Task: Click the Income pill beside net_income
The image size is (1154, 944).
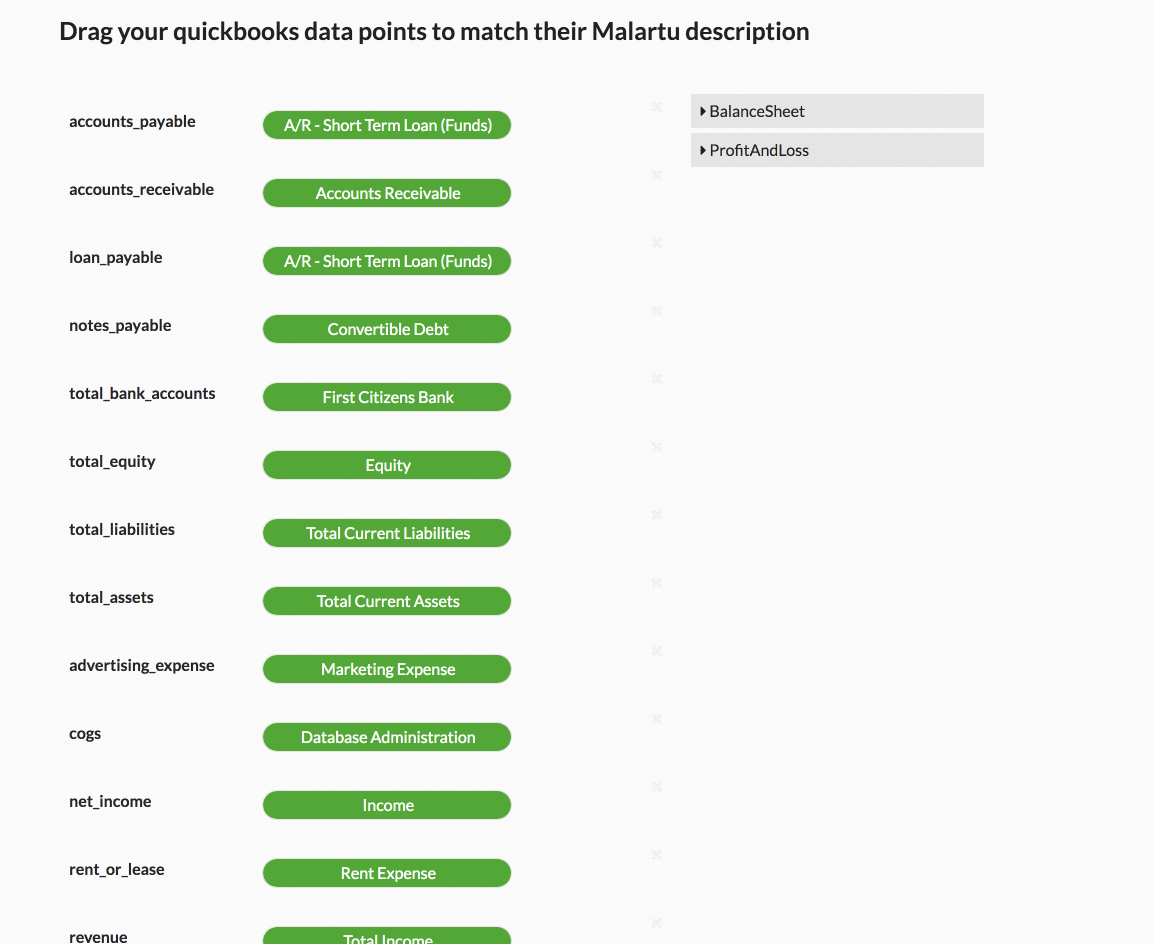Action: pyautogui.click(x=387, y=805)
